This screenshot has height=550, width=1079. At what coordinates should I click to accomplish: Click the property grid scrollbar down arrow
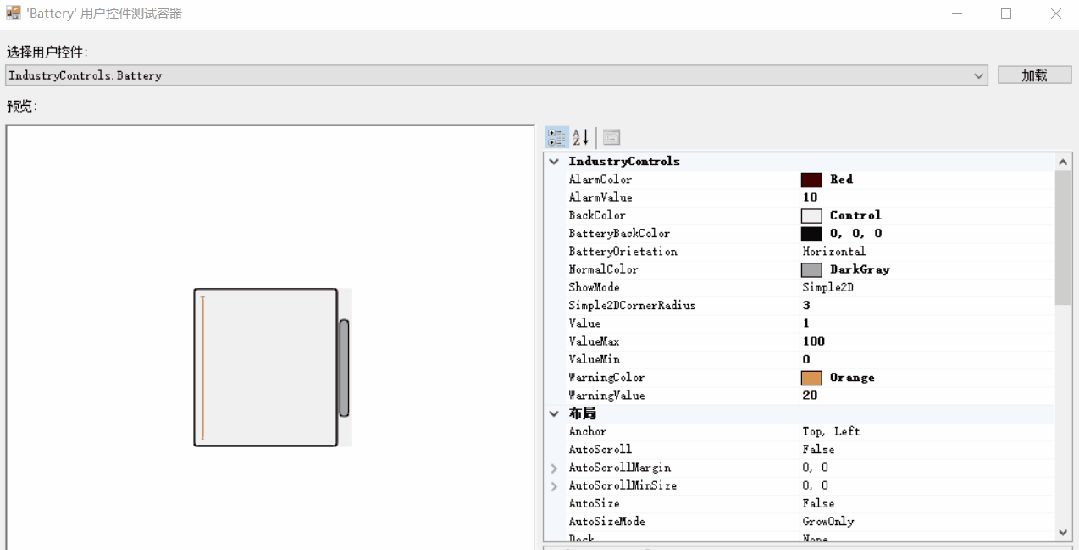pos(1063,532)
